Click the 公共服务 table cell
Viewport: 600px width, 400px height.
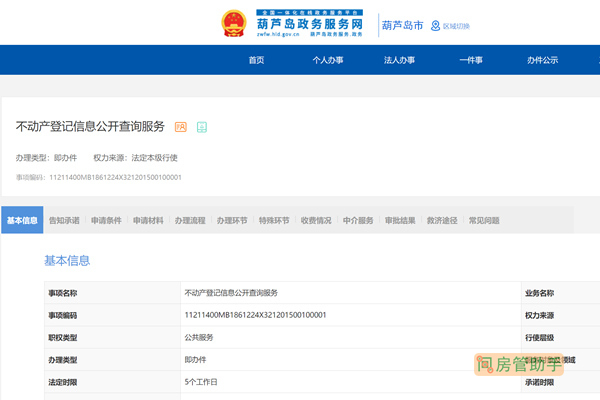tap(199, 337)
